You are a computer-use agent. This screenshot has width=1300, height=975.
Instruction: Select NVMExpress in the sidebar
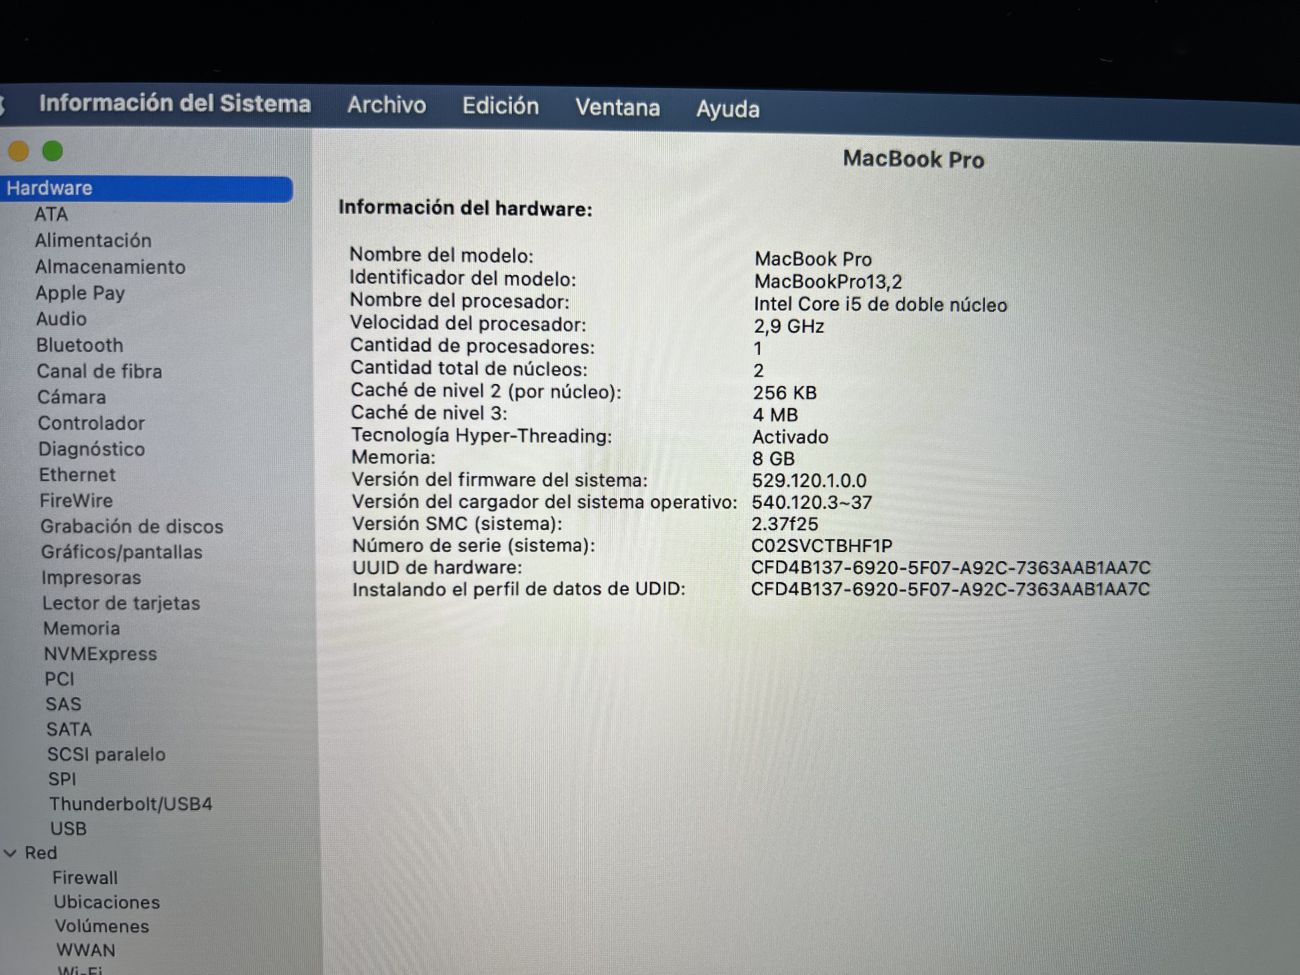[100, 654]
